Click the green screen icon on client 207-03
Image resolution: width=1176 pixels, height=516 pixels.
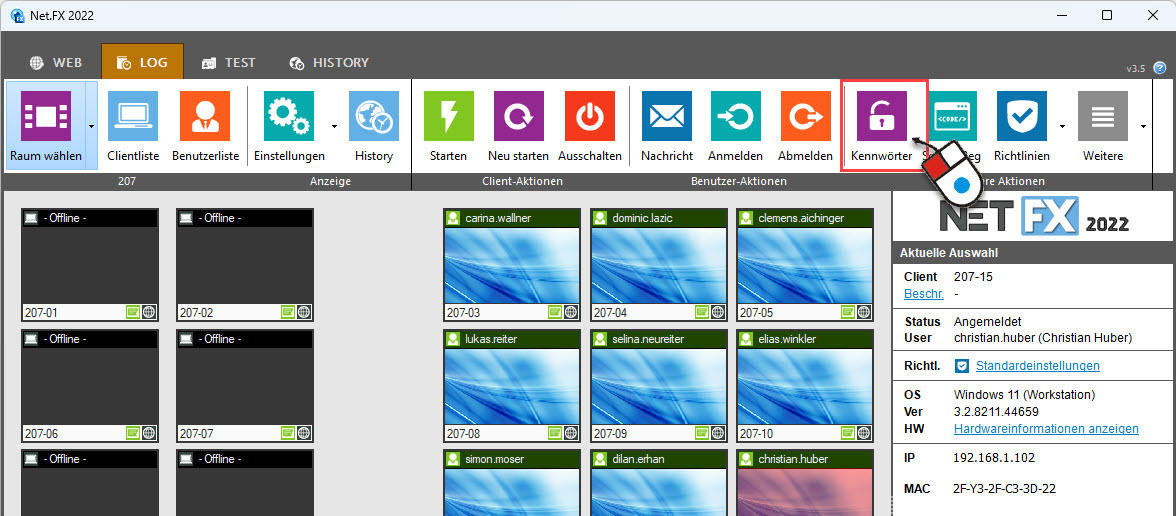pos(555,311)
